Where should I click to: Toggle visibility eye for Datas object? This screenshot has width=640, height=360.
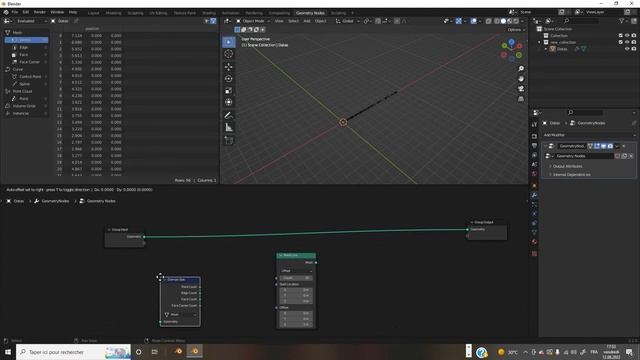[x=627, y=49]
